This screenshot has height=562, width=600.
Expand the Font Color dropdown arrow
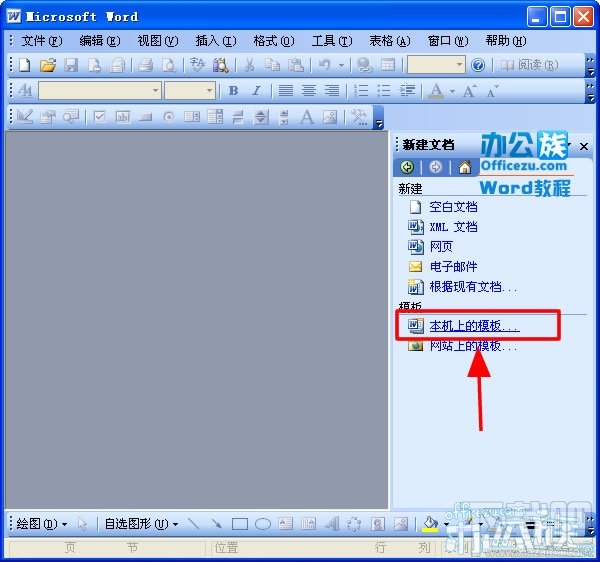click(453, 91)
